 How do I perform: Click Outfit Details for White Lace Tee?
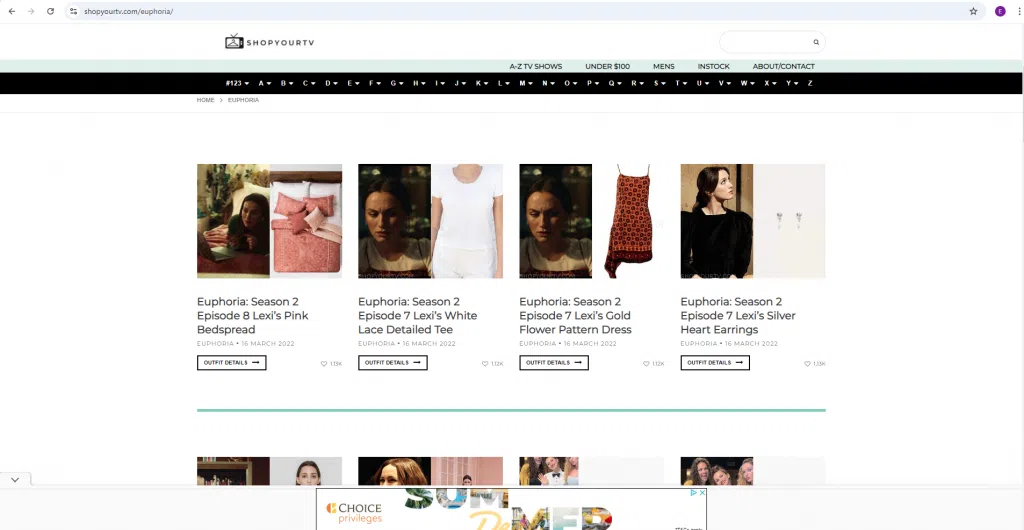[x=392, y=363]
